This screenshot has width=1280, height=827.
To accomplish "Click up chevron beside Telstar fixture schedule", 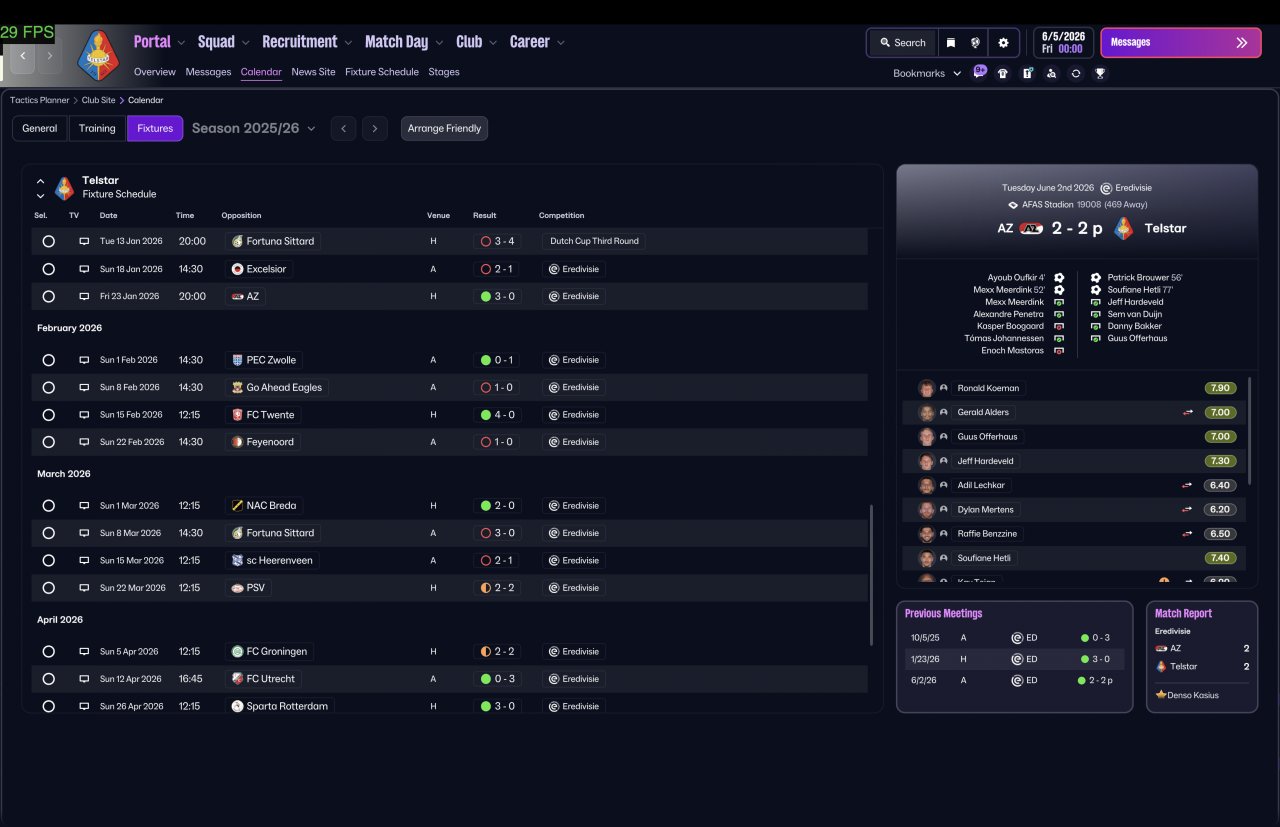I will (x=40, y=181).
